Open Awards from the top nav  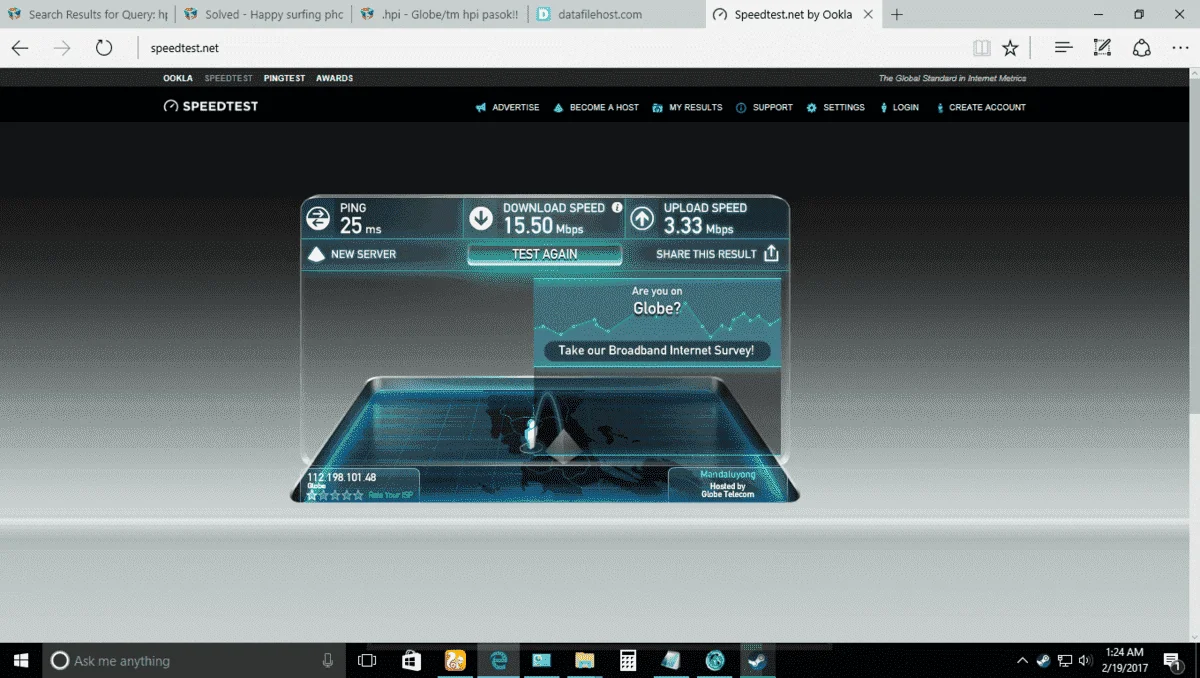click(334, 78)
